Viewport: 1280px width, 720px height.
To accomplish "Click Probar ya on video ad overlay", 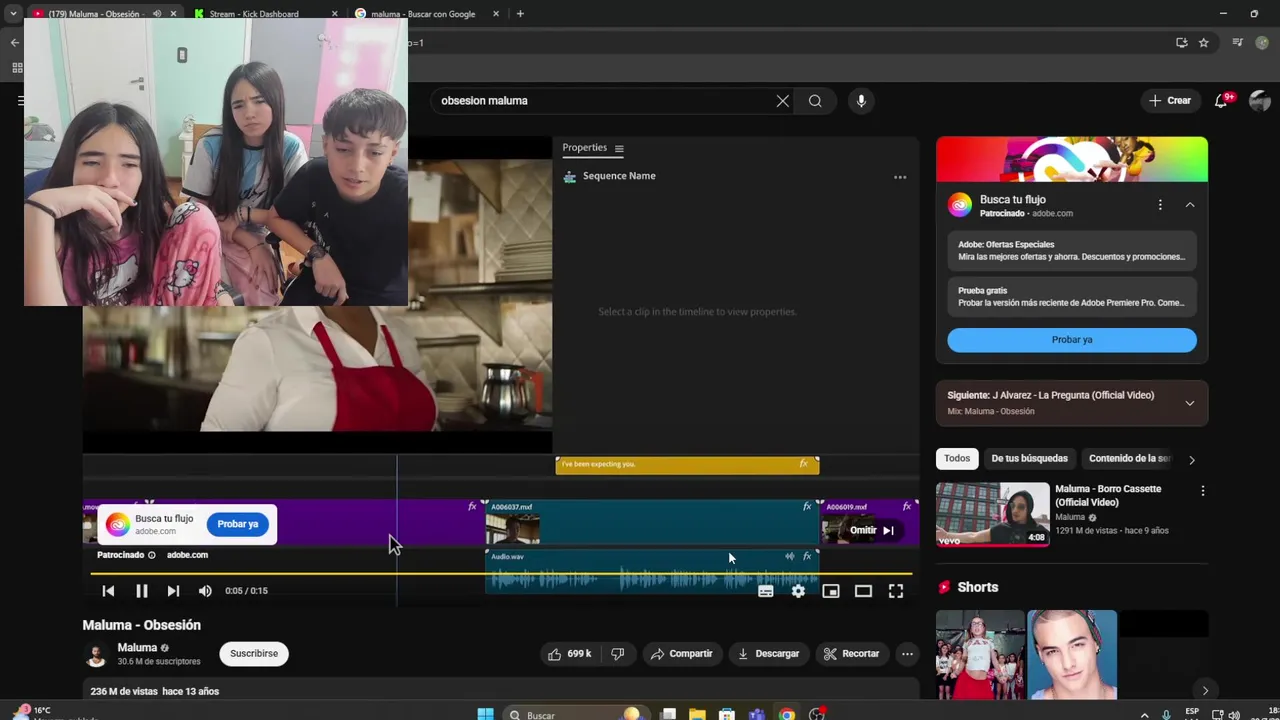I will pyautogui.click(x=238, y=524).
